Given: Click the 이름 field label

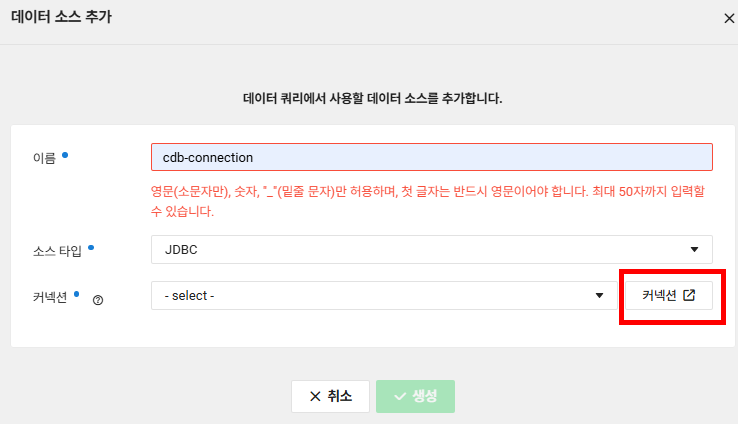Looking at the screenshot, I should (44, 158).
